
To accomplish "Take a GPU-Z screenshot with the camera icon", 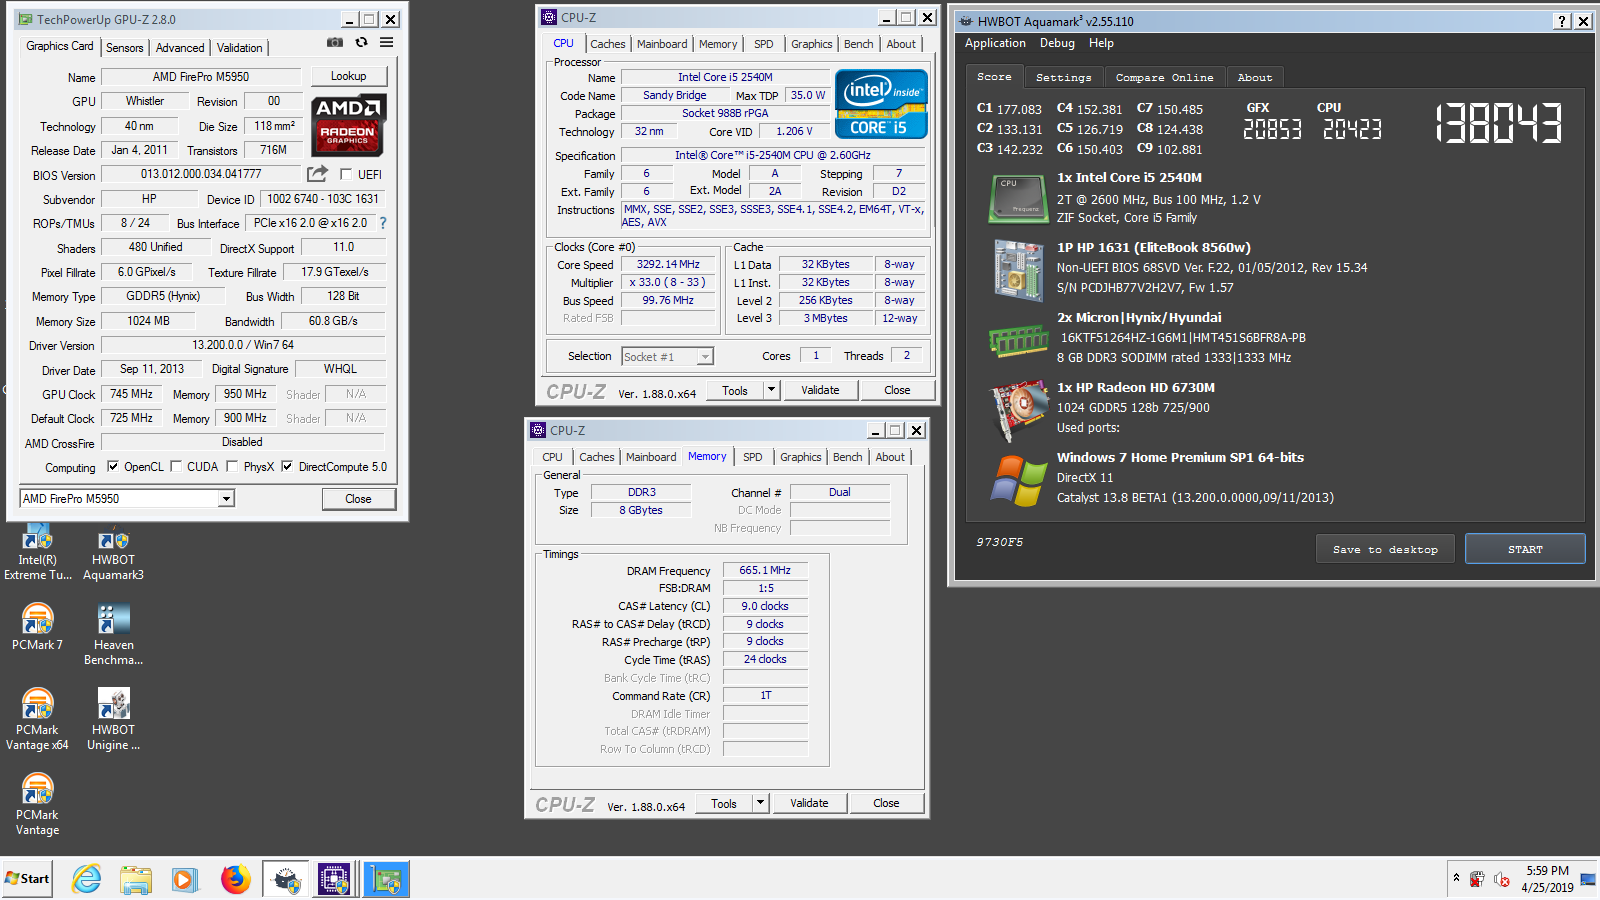I will click(x=335, y=43).
